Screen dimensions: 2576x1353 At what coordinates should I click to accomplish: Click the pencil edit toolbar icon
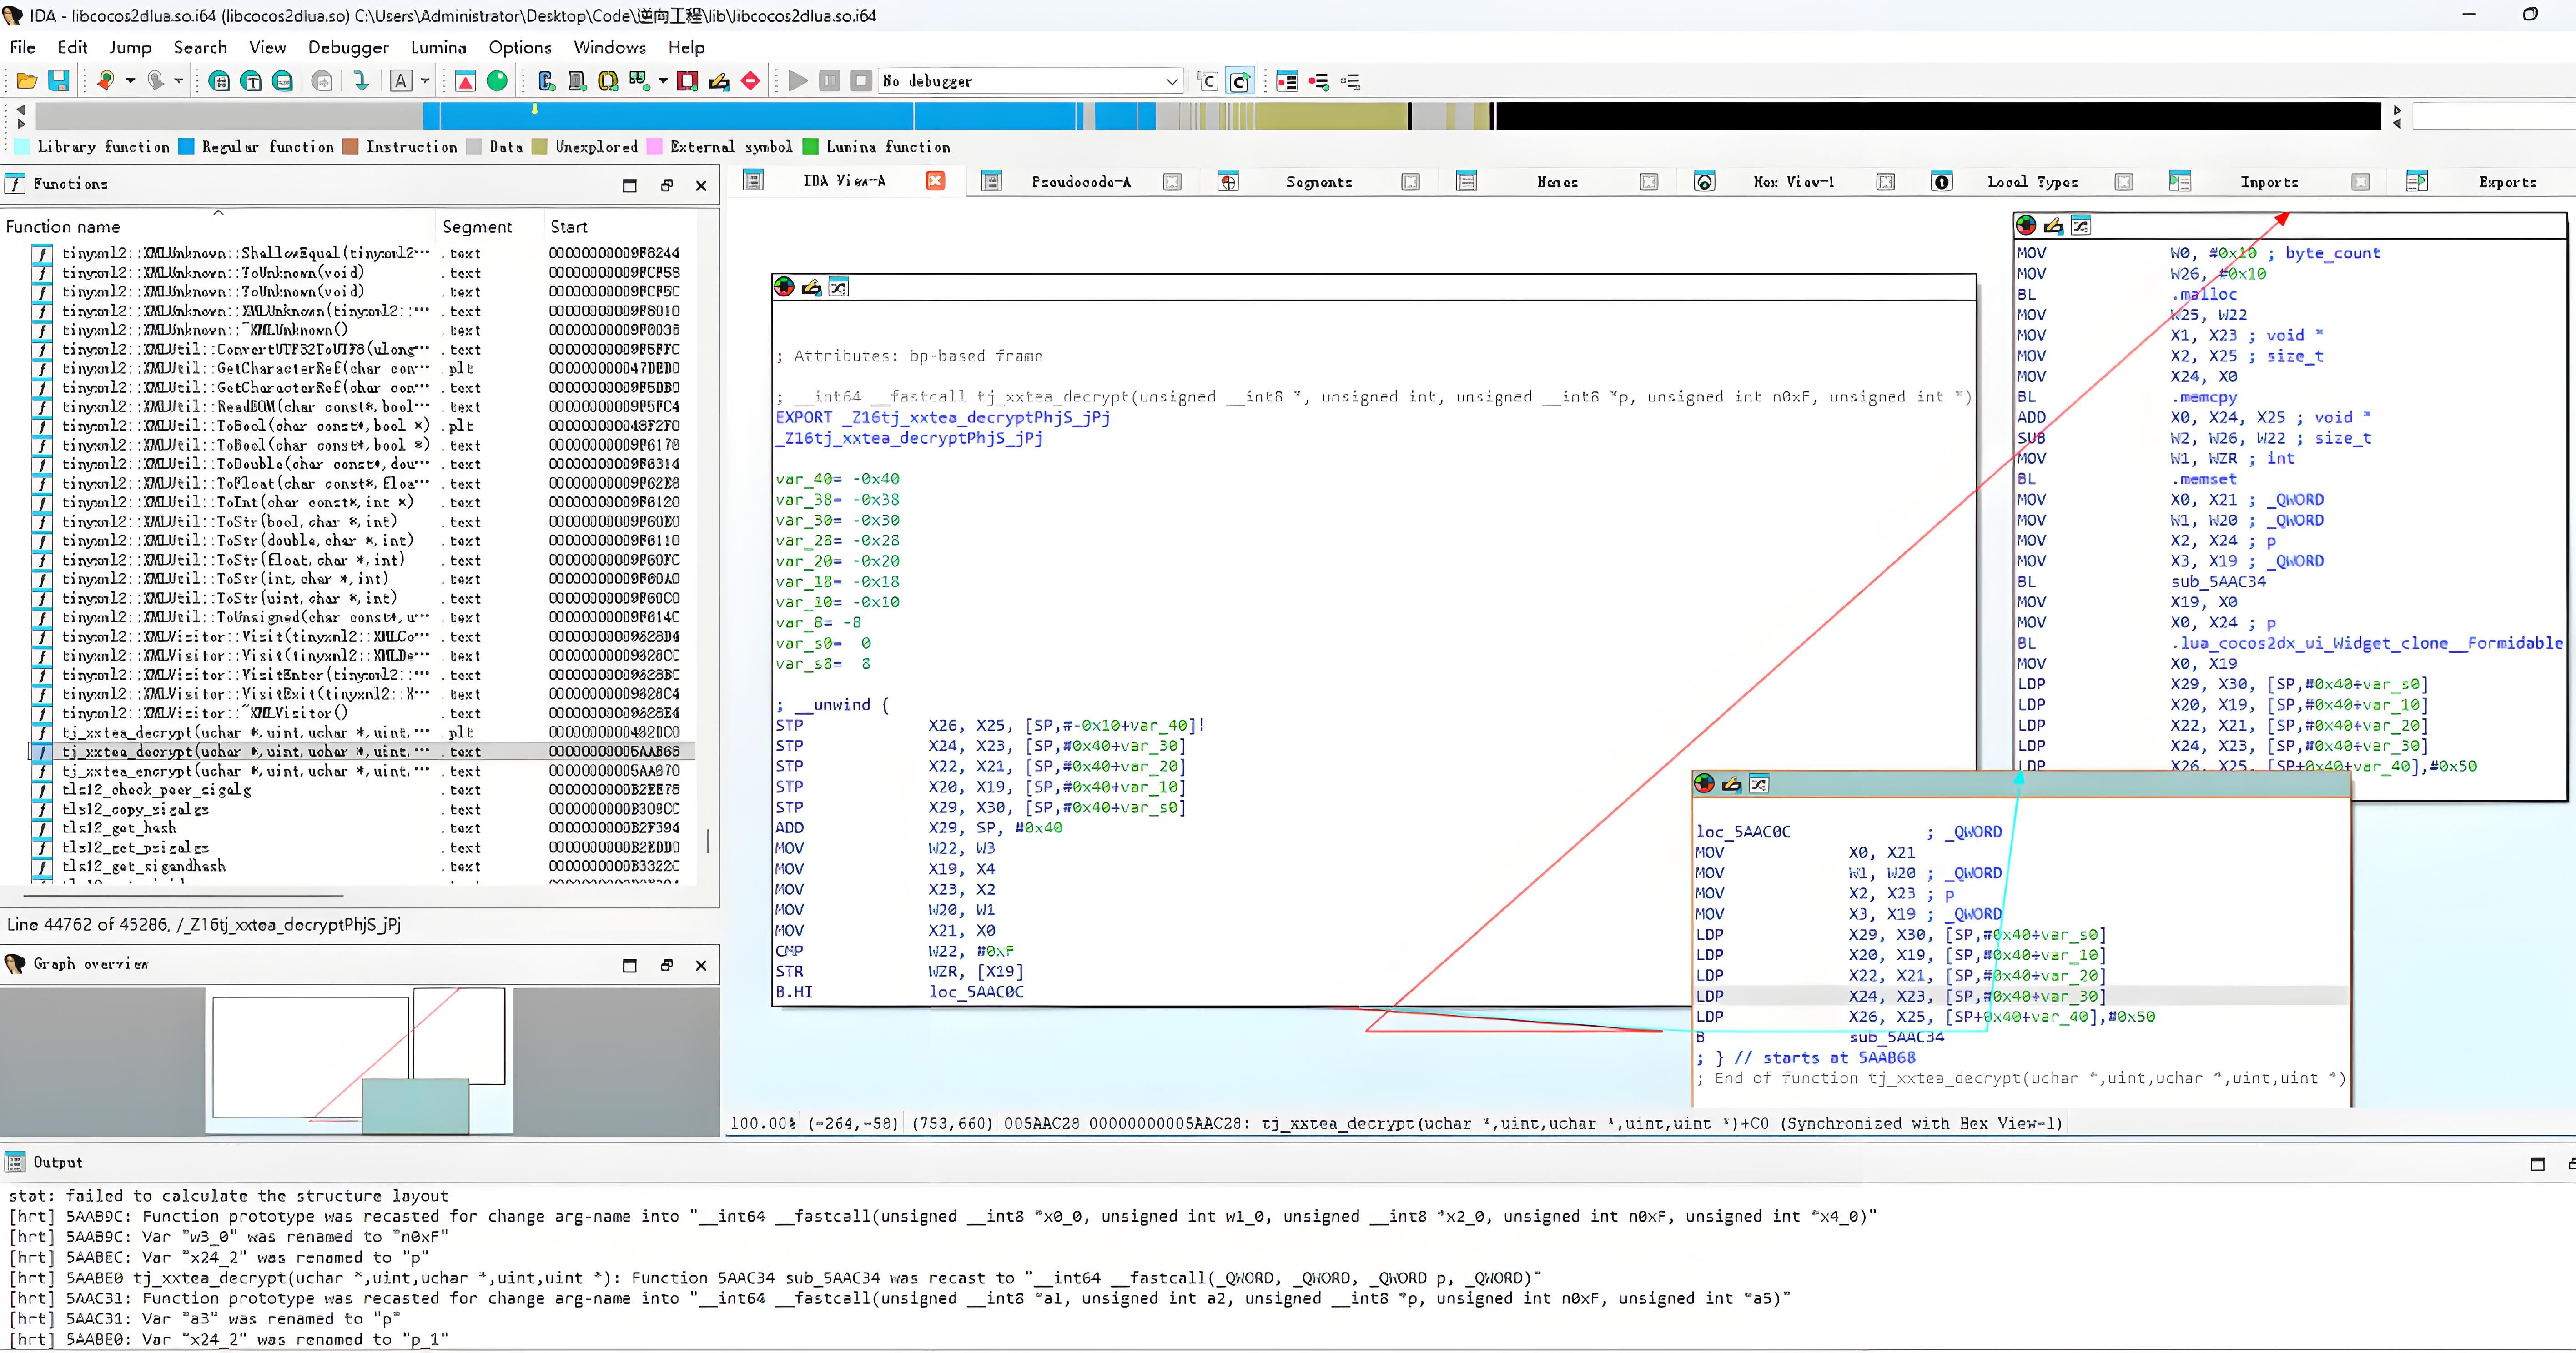(719, 81)
